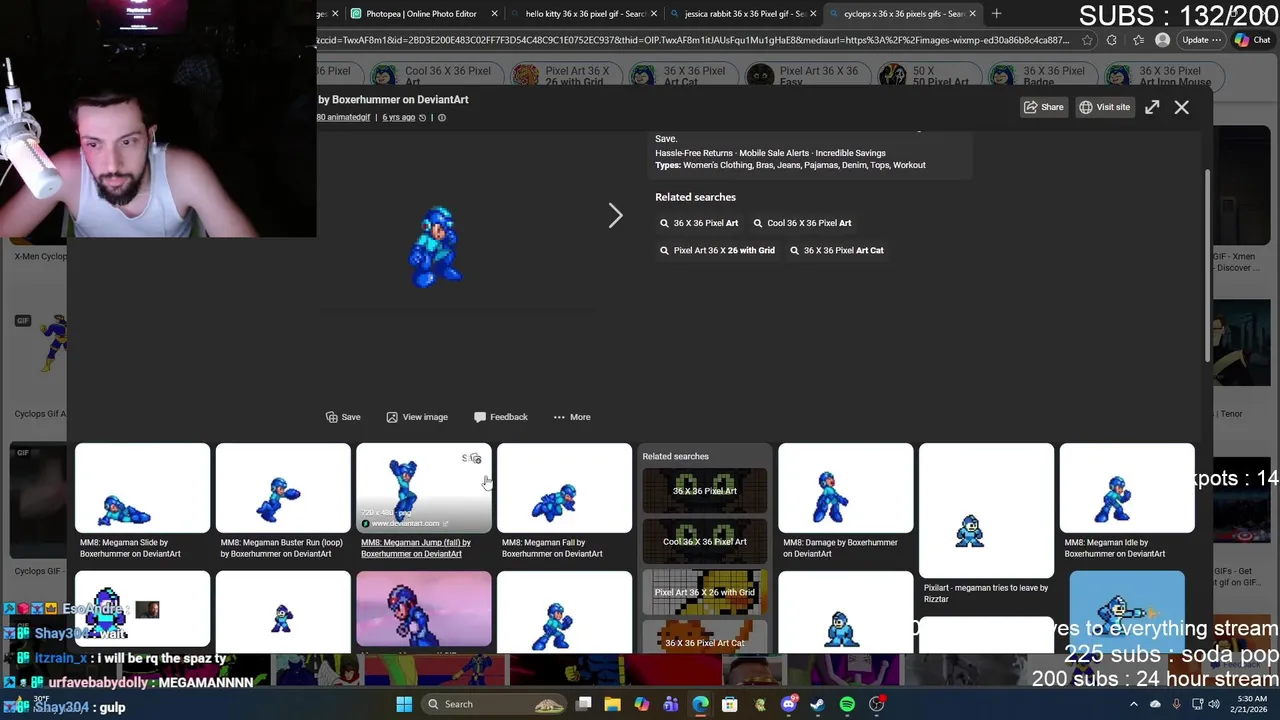Viewport: 1280px width, 720px height.
Task: Open View image option
Action: coord(417,417)
